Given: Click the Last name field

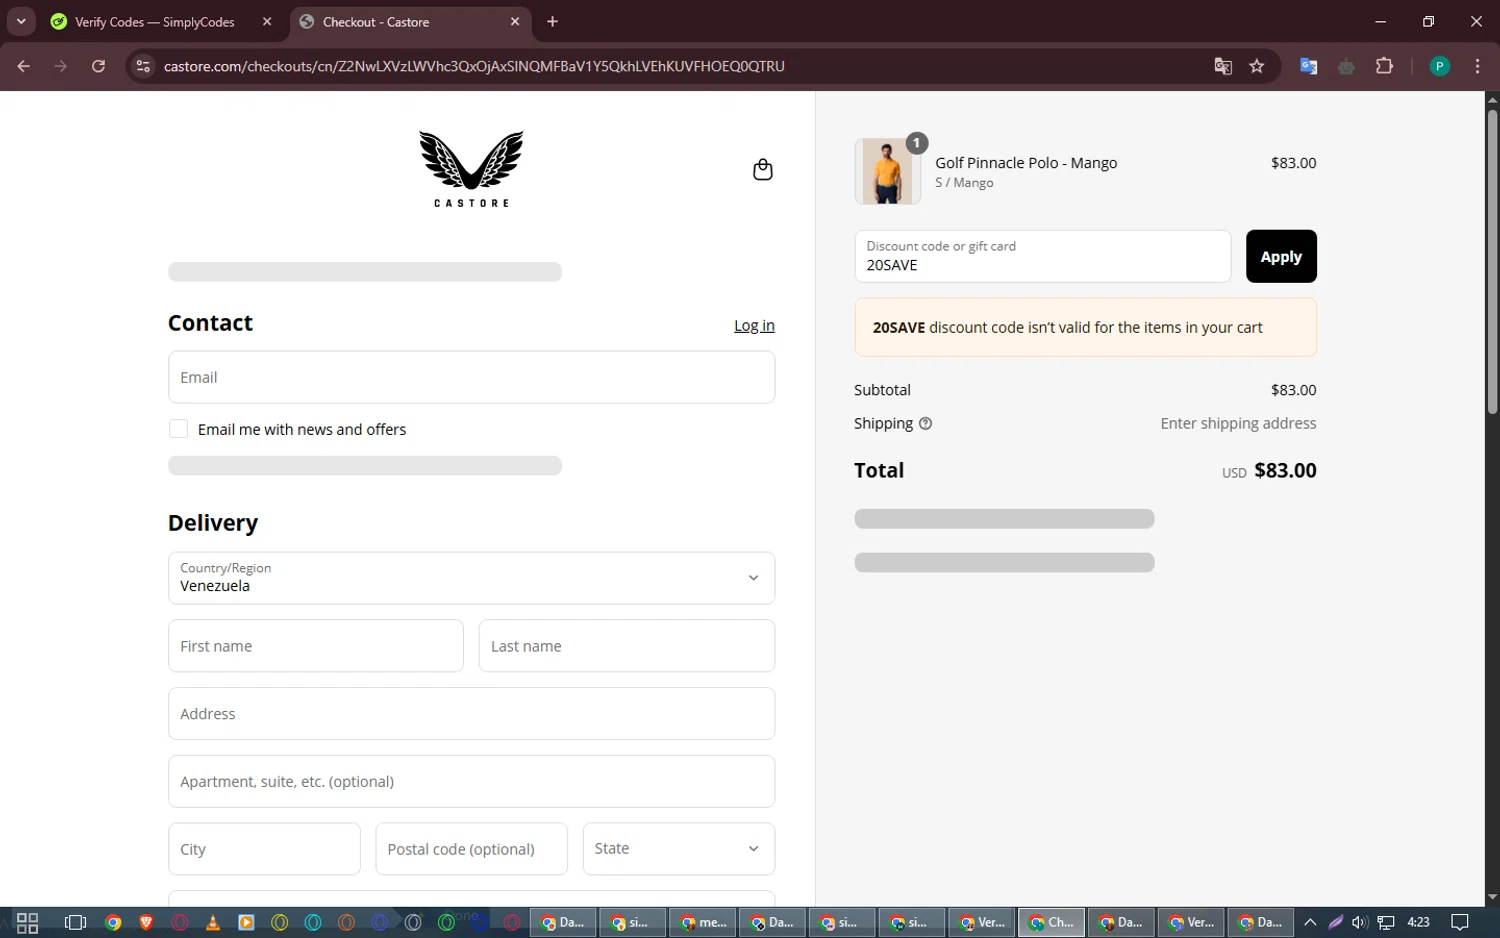Looking at the screenshot, I should [627, 646].
